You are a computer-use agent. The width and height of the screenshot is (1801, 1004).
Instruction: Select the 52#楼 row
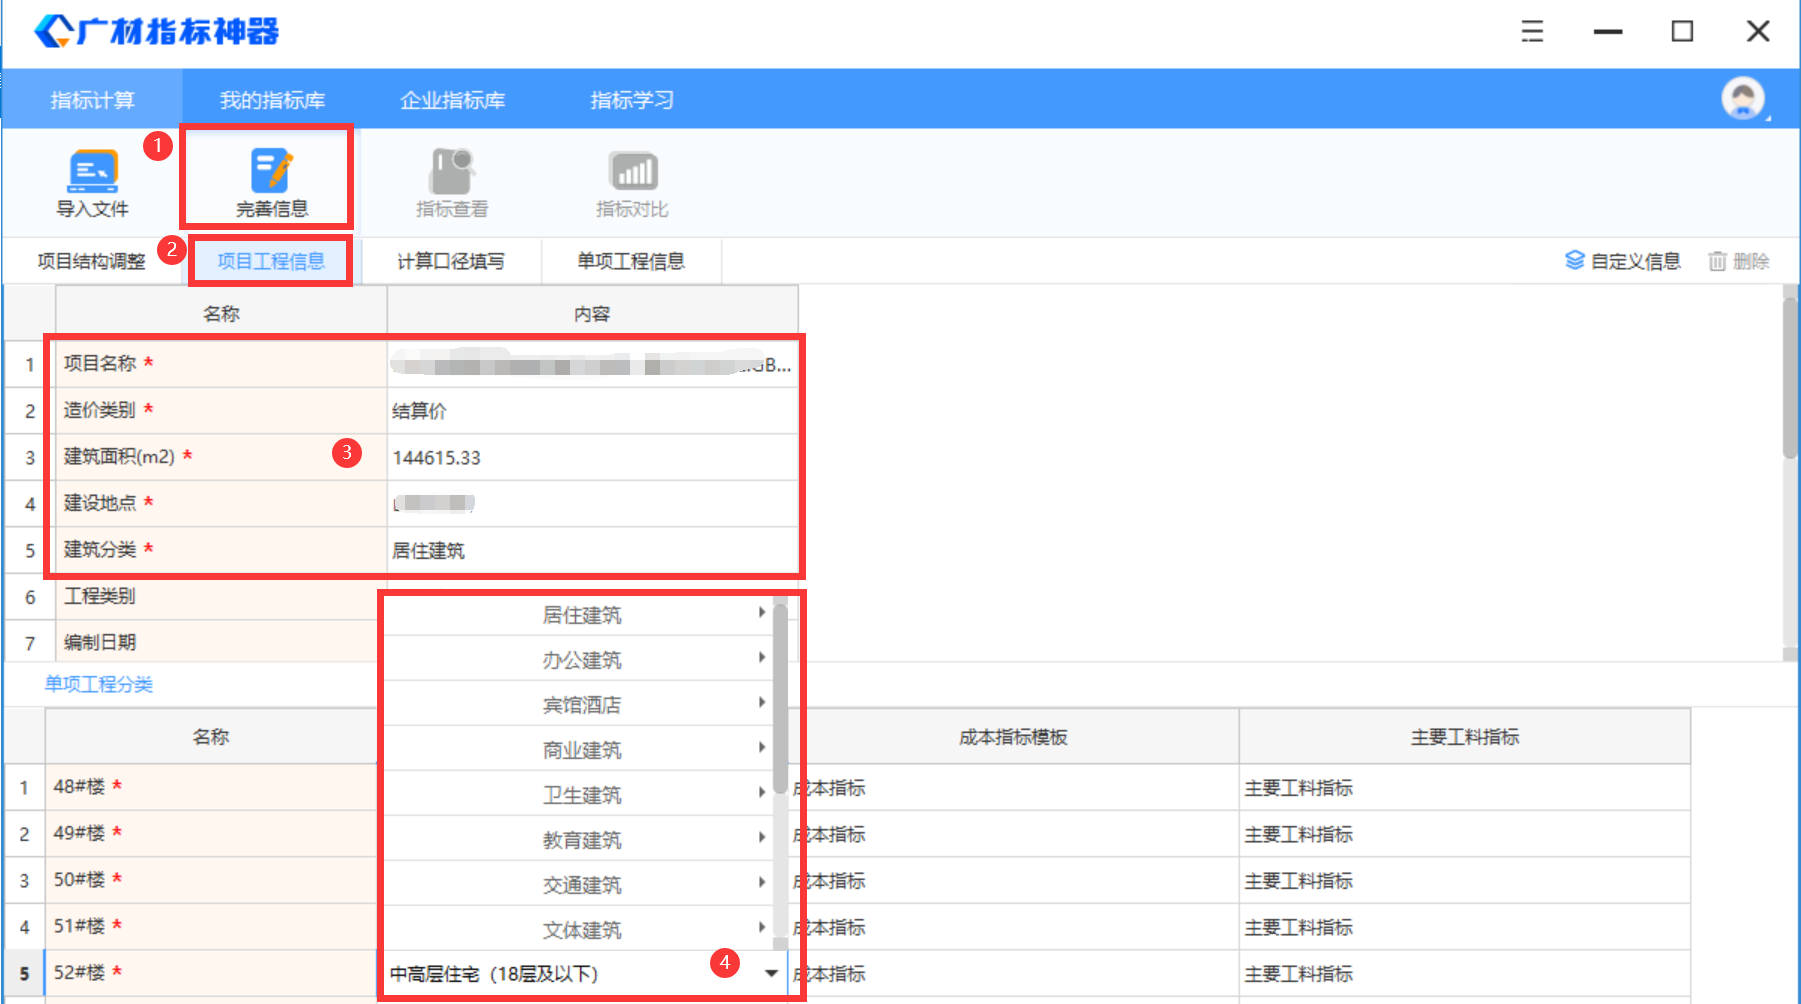[x=210, y=972]
